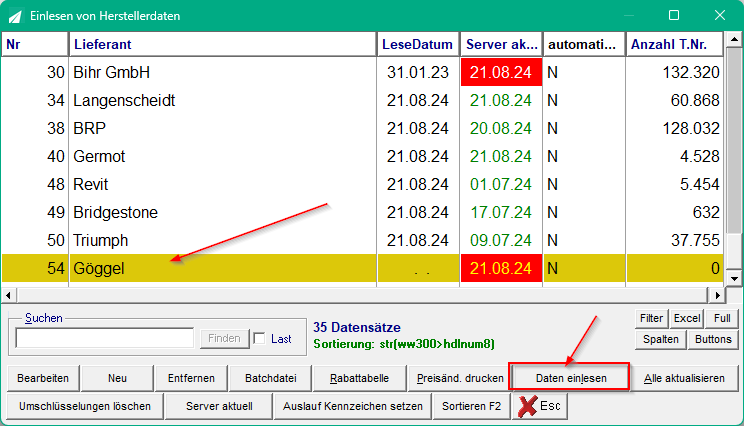Select the BRP supplier row

pos(363,128)
